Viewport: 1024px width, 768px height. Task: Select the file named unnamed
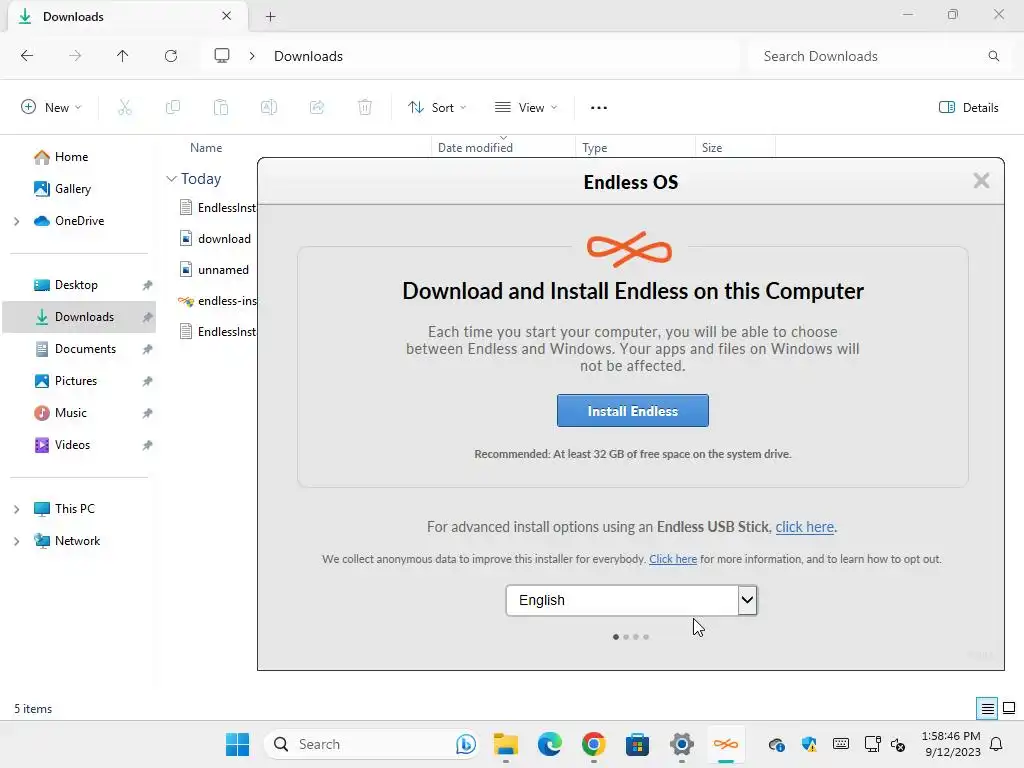(x=214, y=270)
